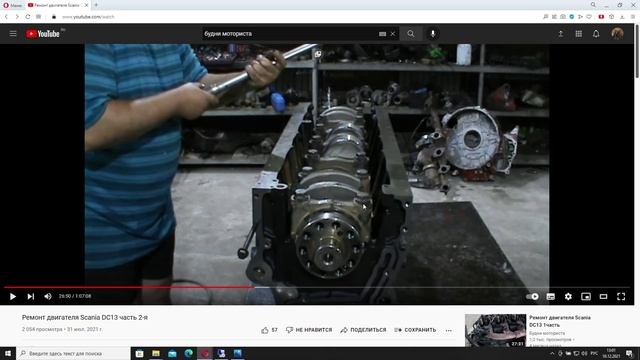Toggle the autoplay switch
The image size is (640, 360).
532,296
